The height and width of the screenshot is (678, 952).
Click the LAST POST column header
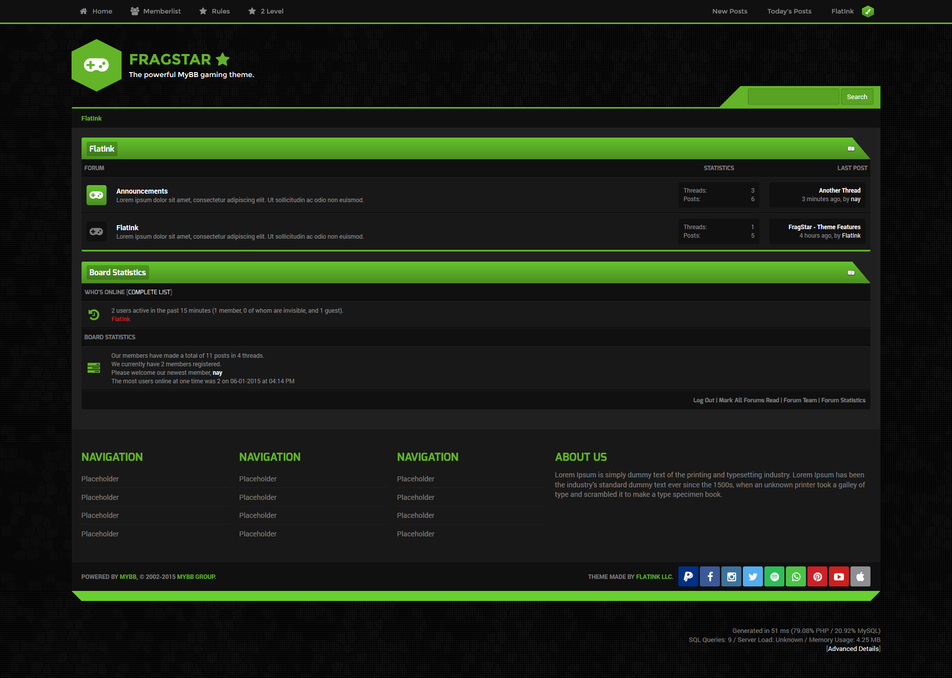point(852,168)
